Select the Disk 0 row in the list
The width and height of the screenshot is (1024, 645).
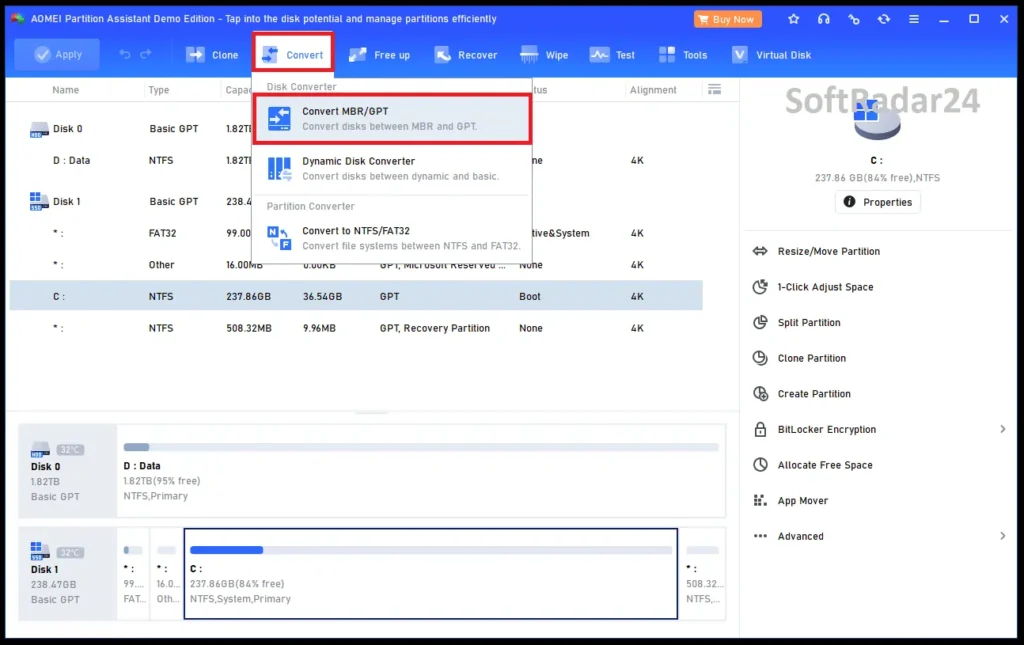tap(356, 129)
